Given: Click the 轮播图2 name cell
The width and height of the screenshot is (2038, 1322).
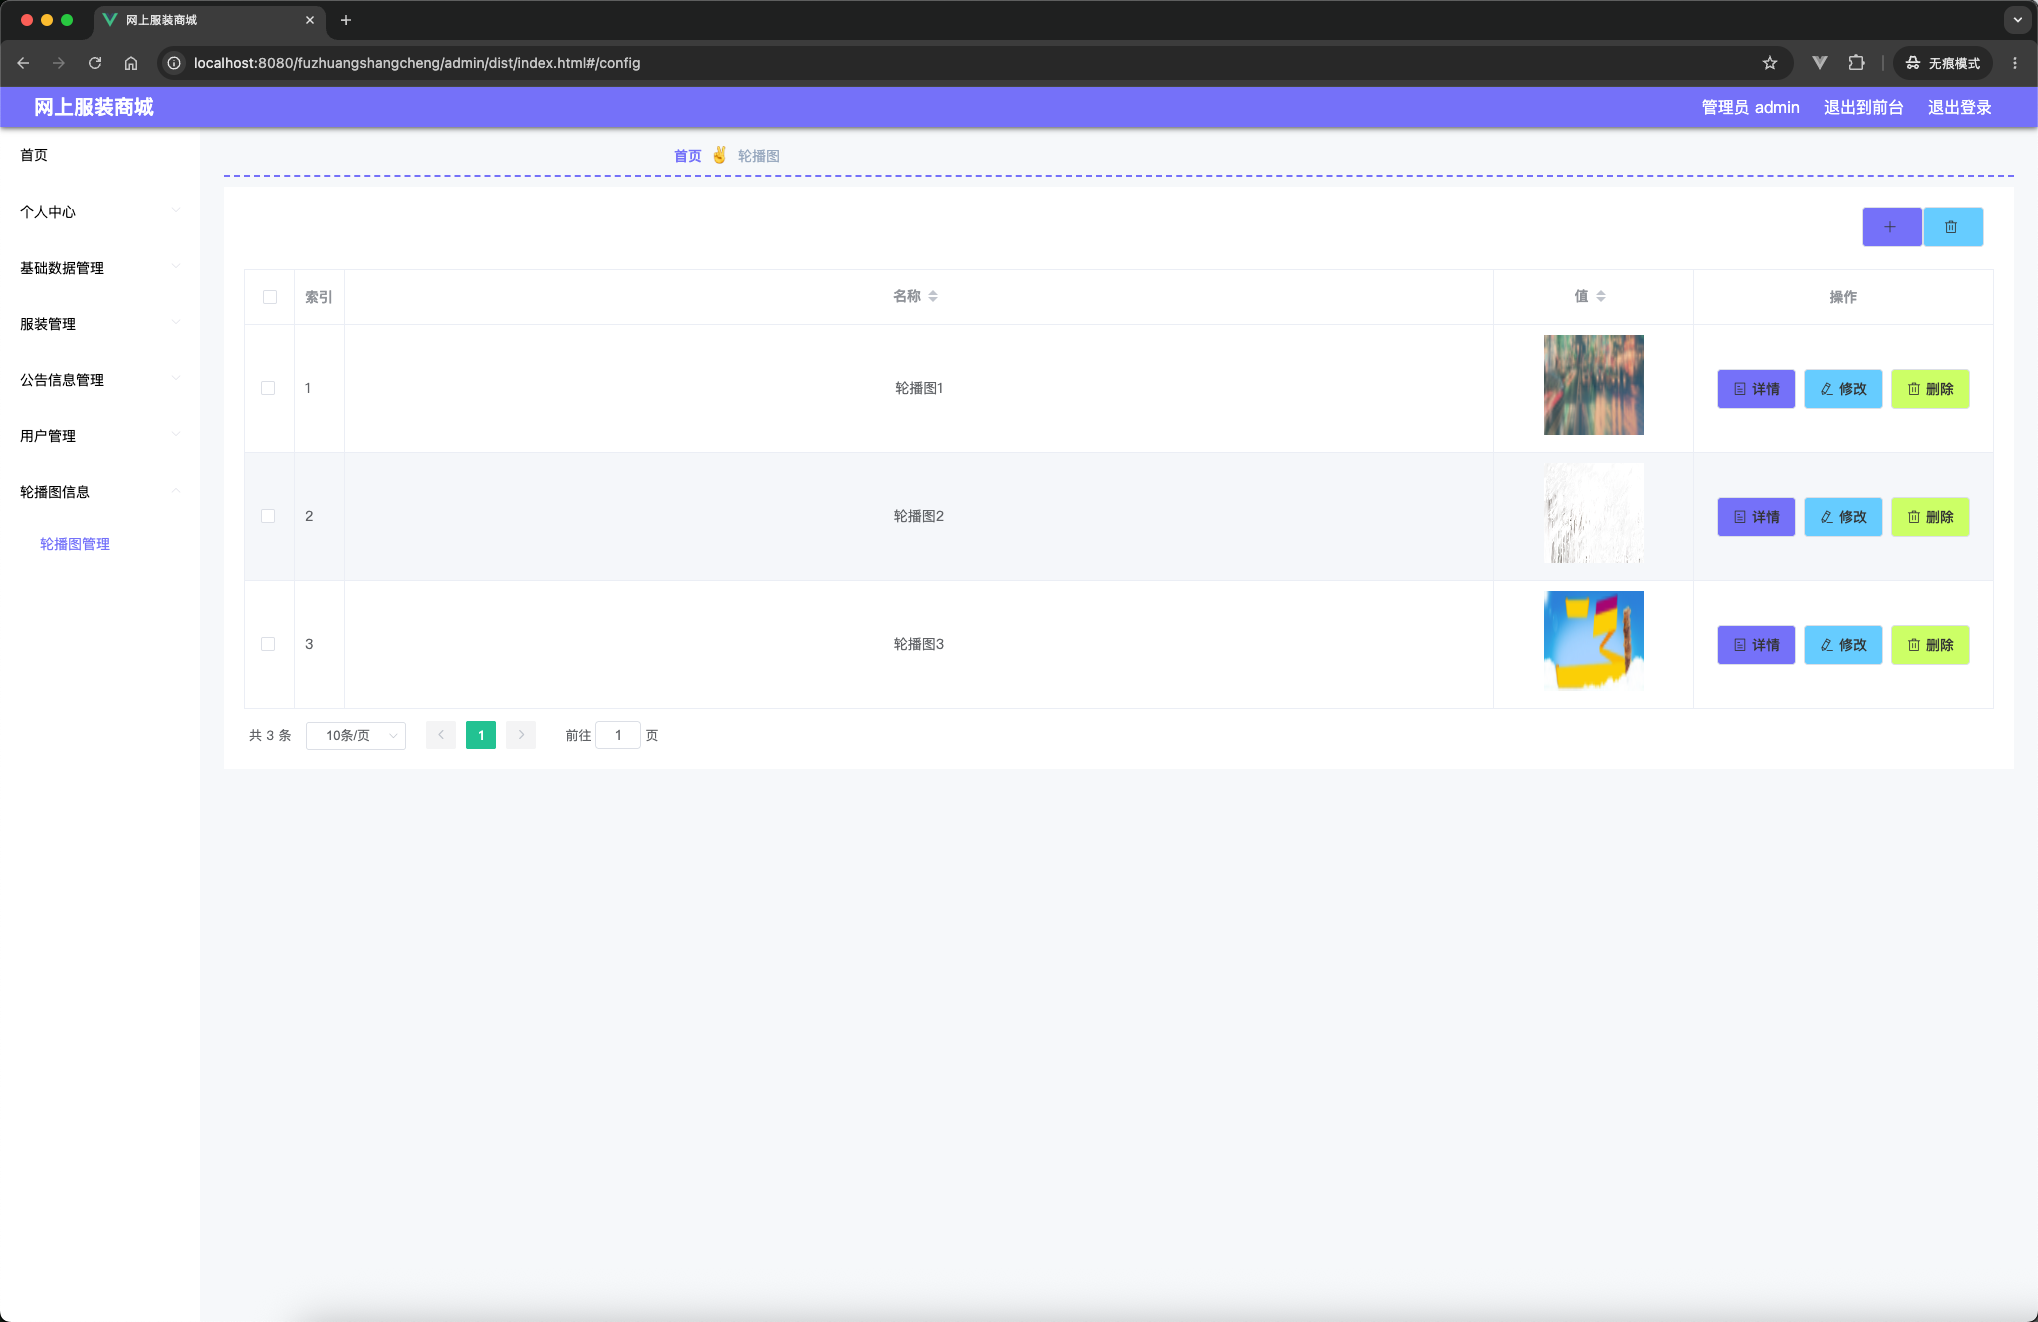Looking at the screenshot, I should (x=919, y=516).
